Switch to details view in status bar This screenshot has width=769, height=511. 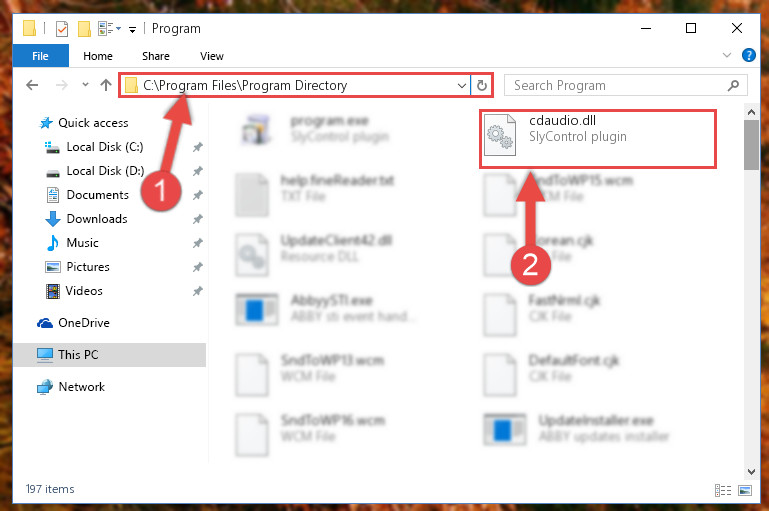723,490
